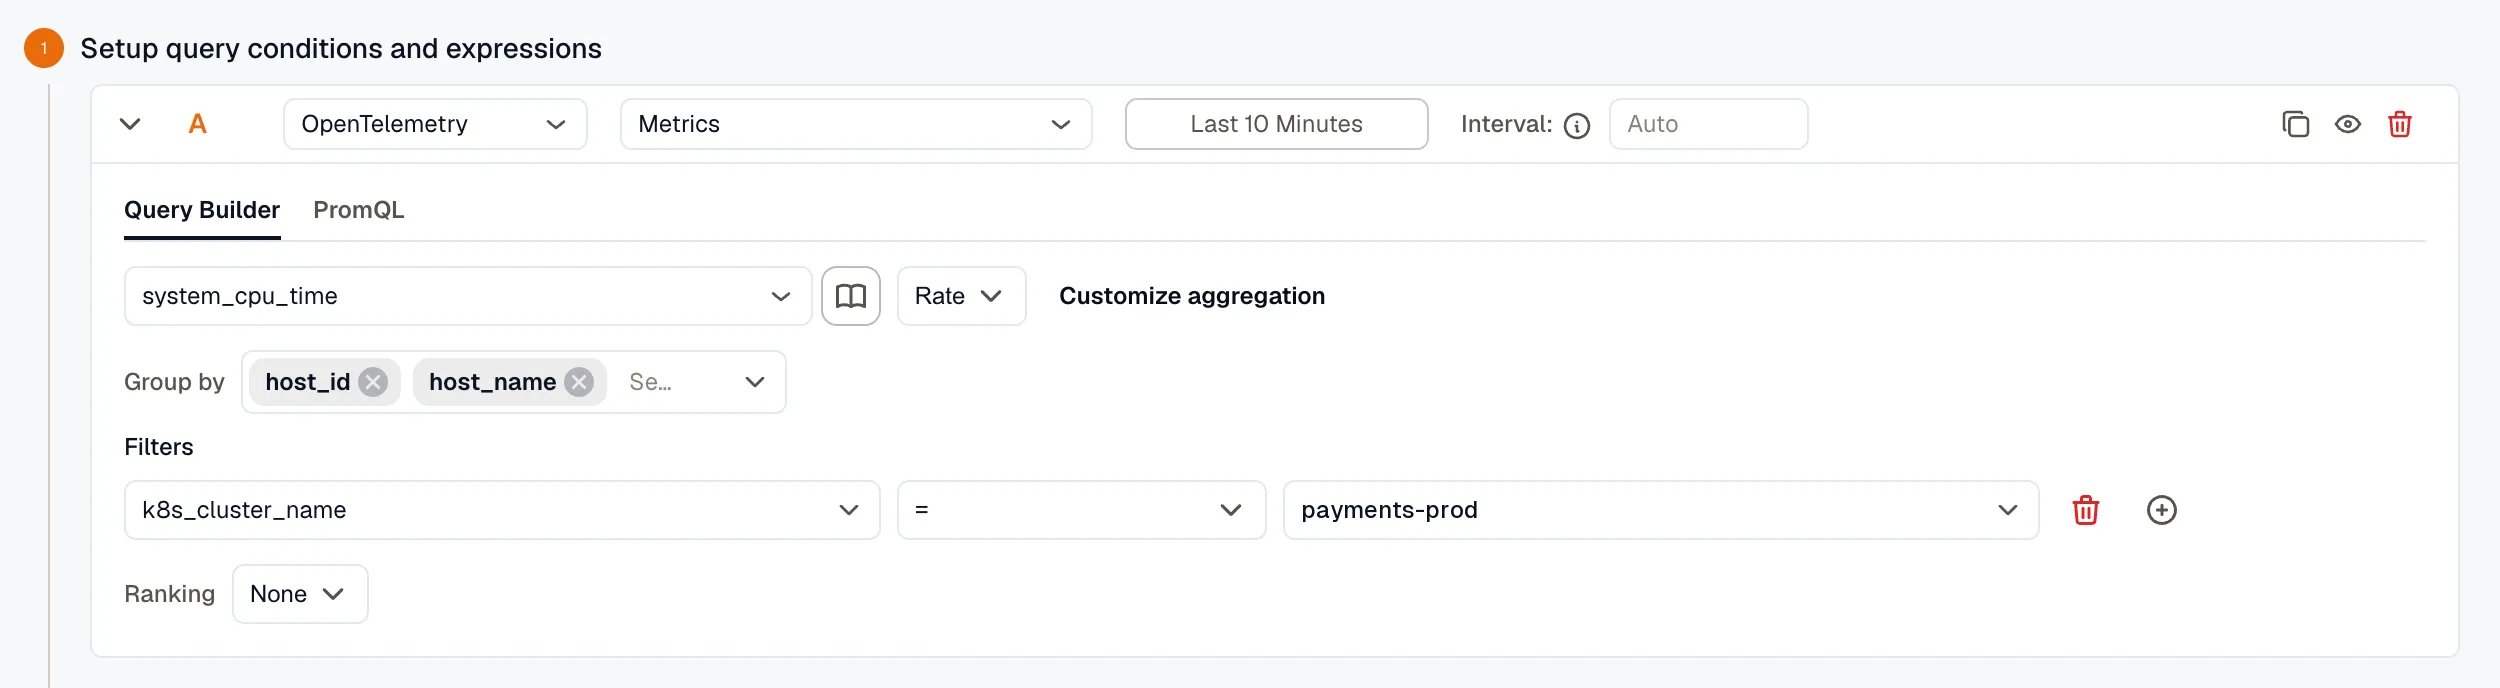Click the Group by label
Image resolution: width=2500 pixels, height=688 pixels.
tap(174, 382)
